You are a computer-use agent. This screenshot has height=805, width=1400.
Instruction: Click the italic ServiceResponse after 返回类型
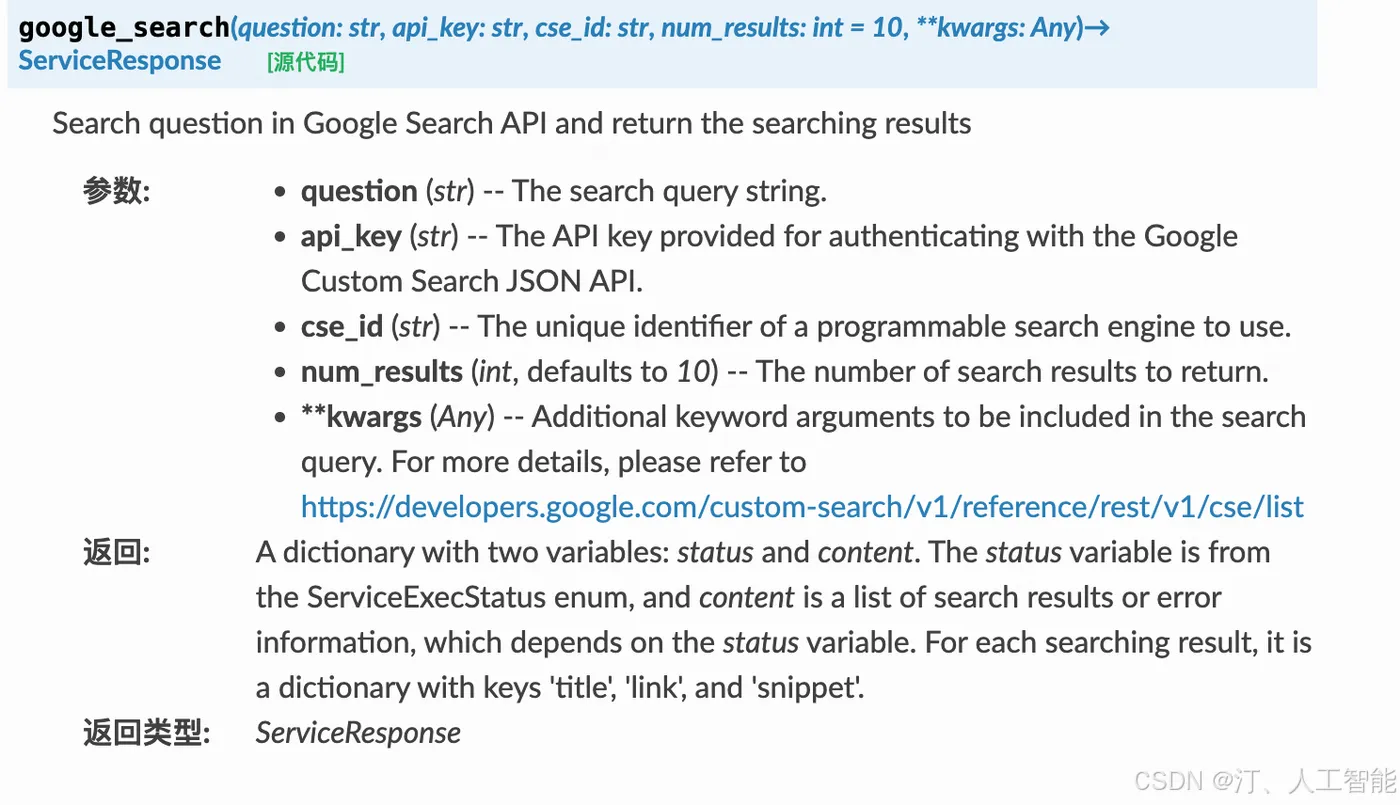coord(358,732)
